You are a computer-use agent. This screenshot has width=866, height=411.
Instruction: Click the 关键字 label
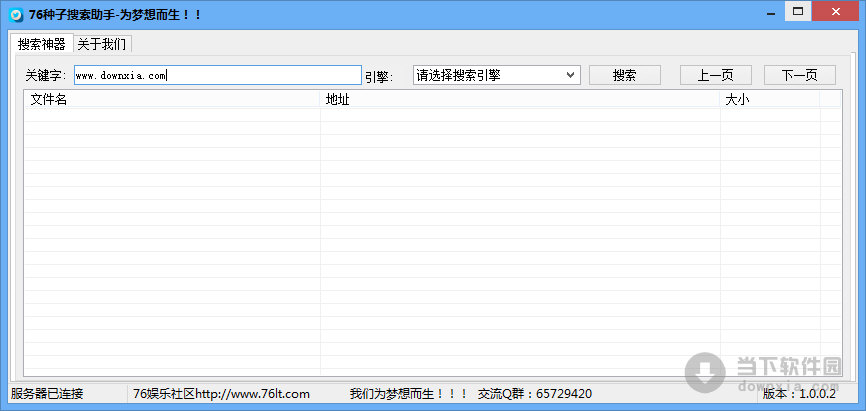(46, 75)
